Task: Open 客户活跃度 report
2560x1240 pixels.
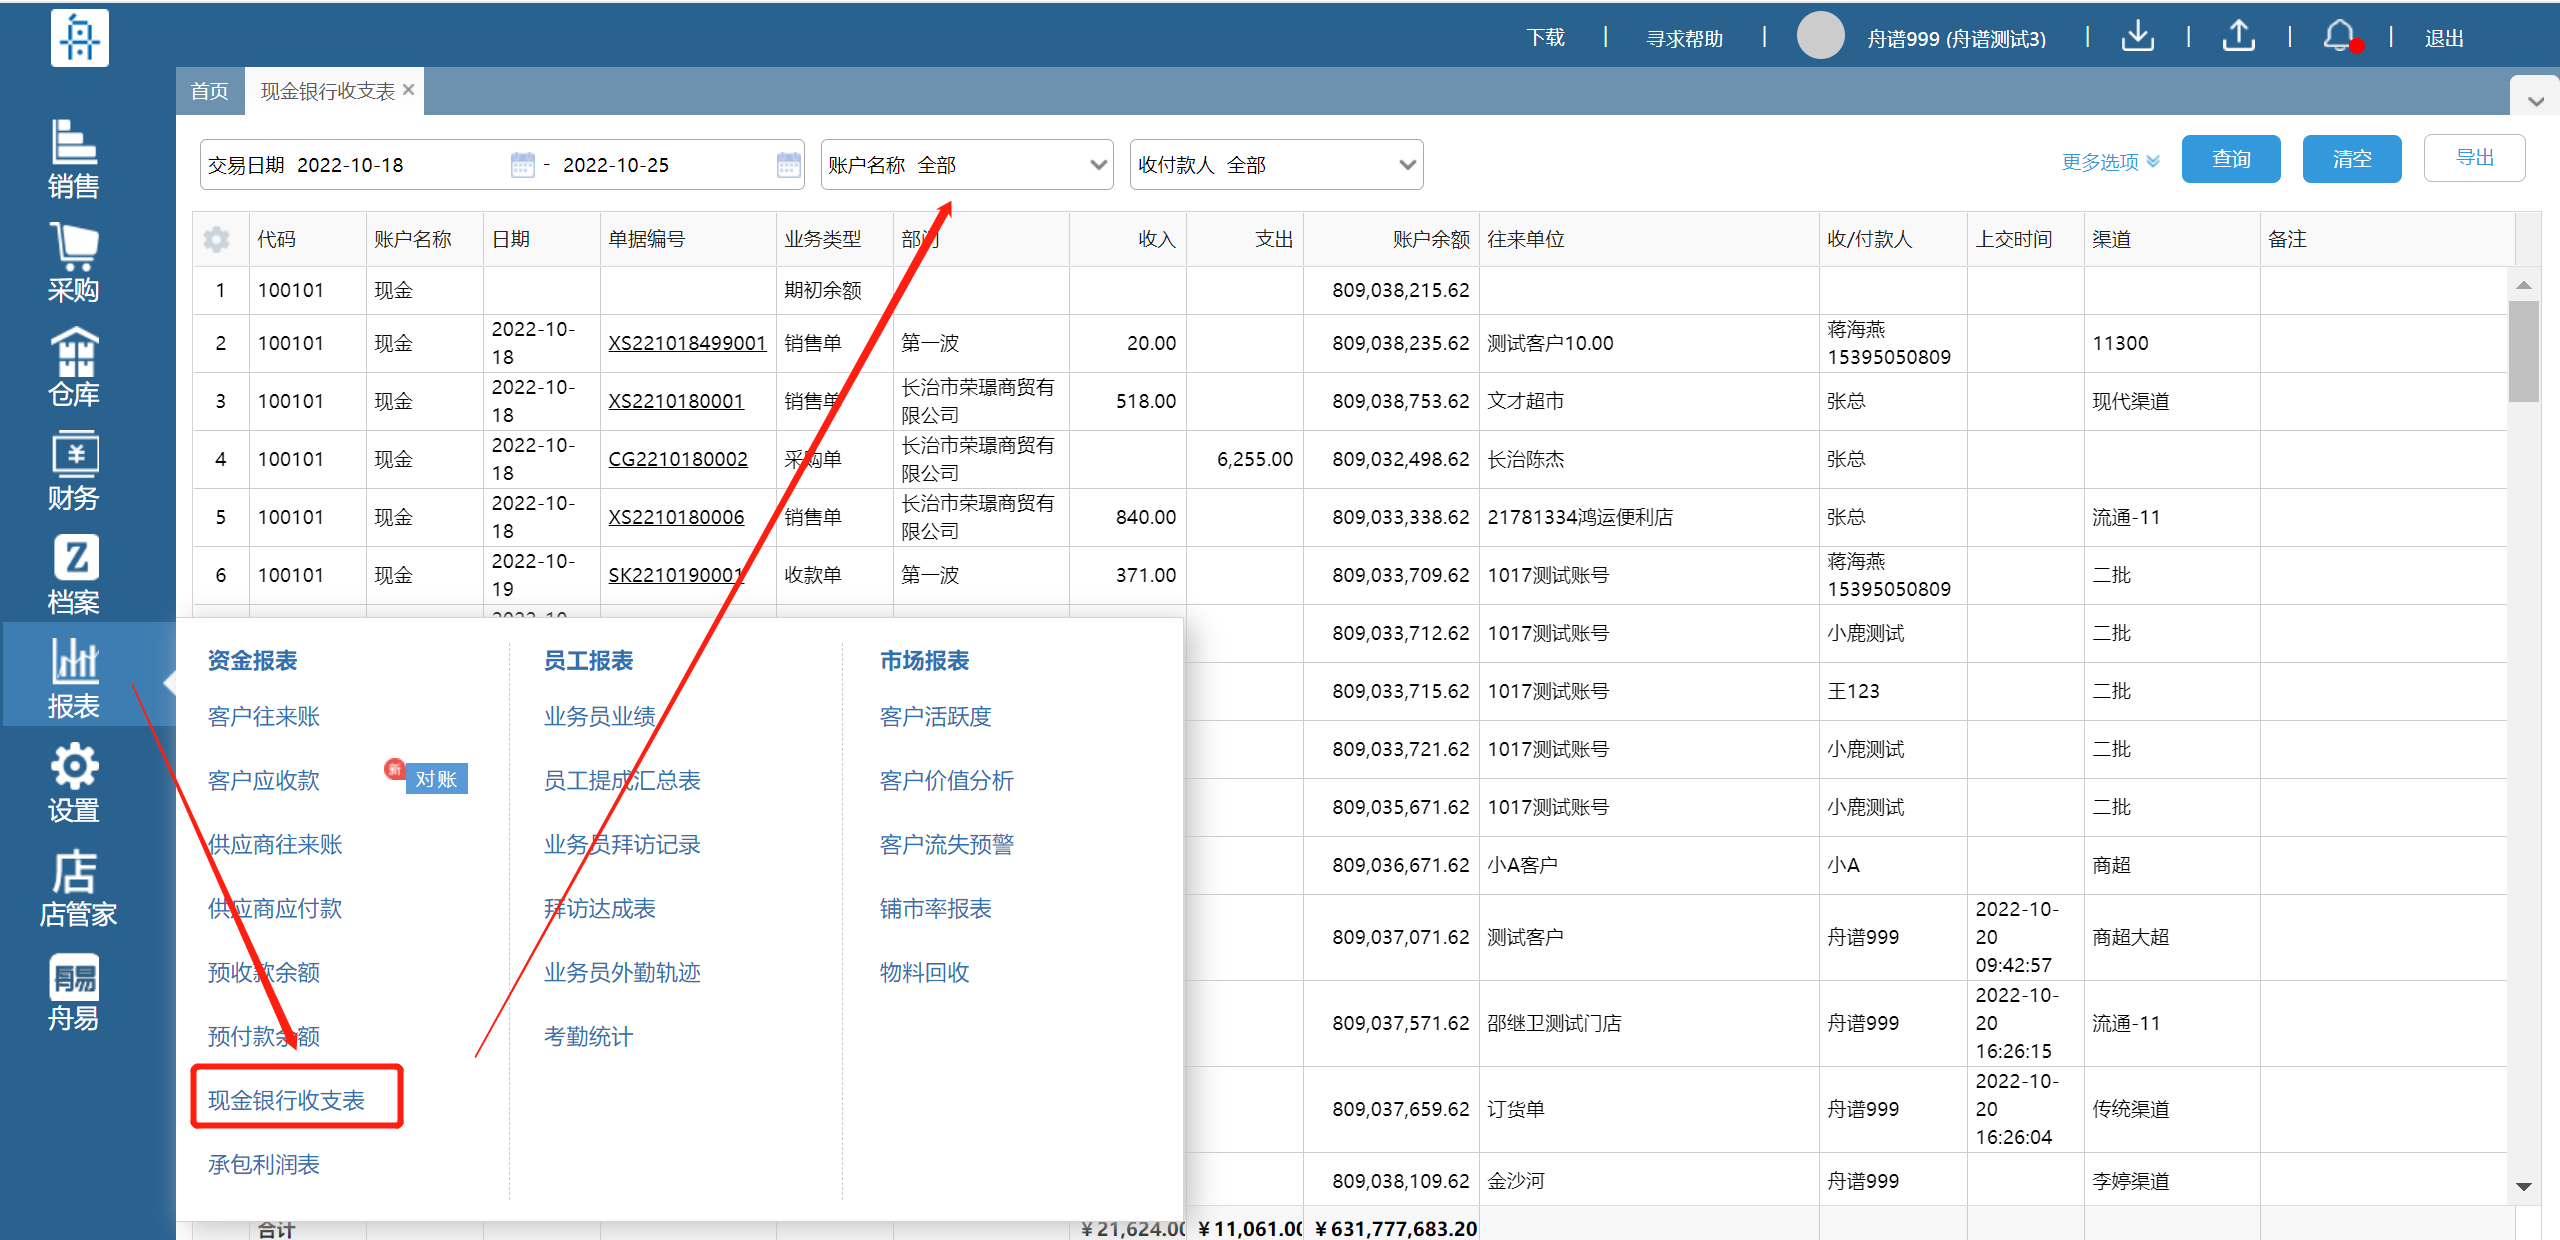Action: click(936, 716)
